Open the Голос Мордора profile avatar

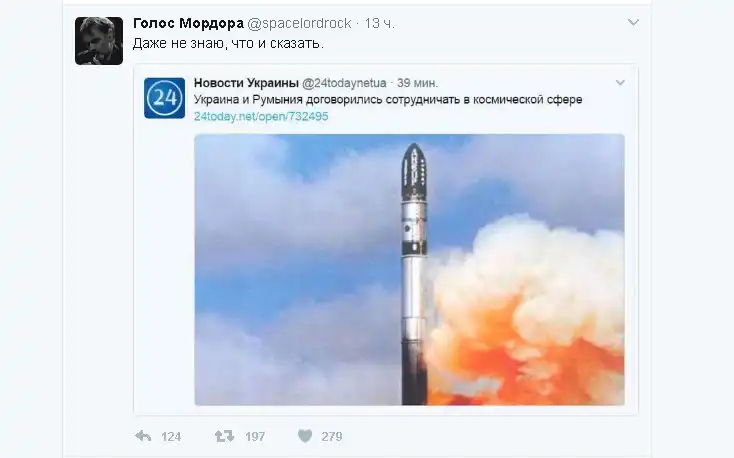pyautogui.click(x=99, y=41)
